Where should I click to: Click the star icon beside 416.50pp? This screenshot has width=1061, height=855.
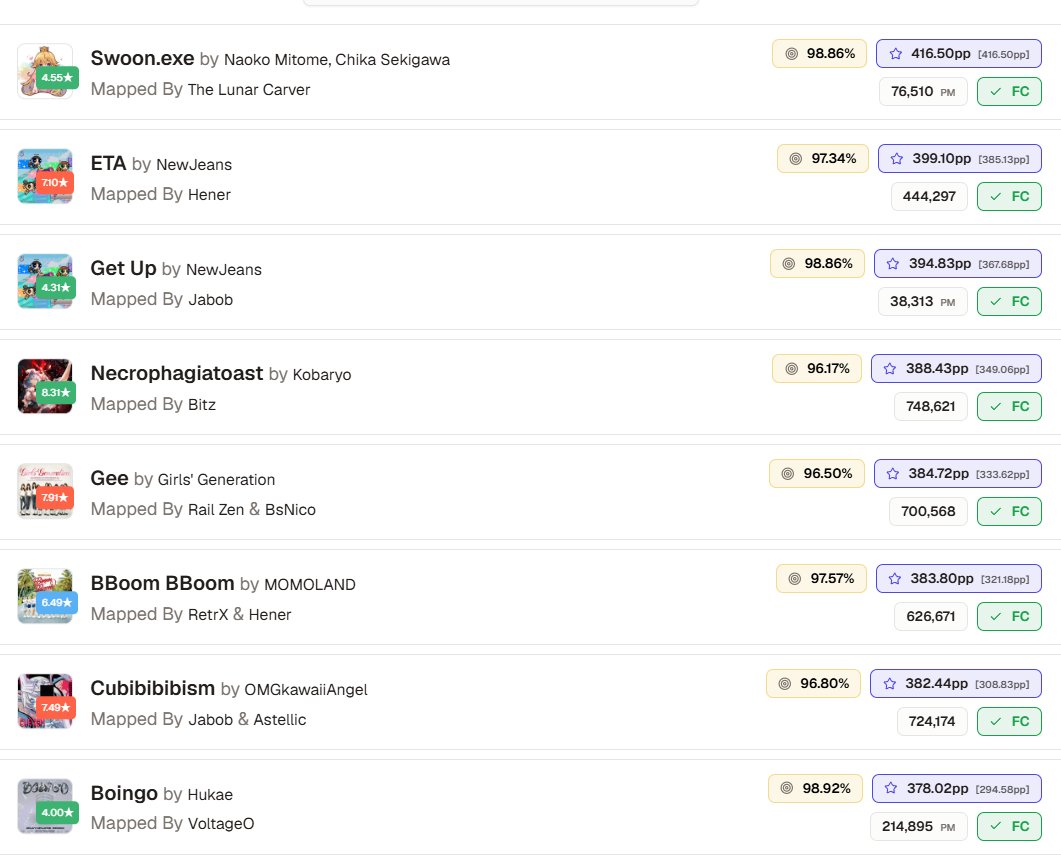895,53
